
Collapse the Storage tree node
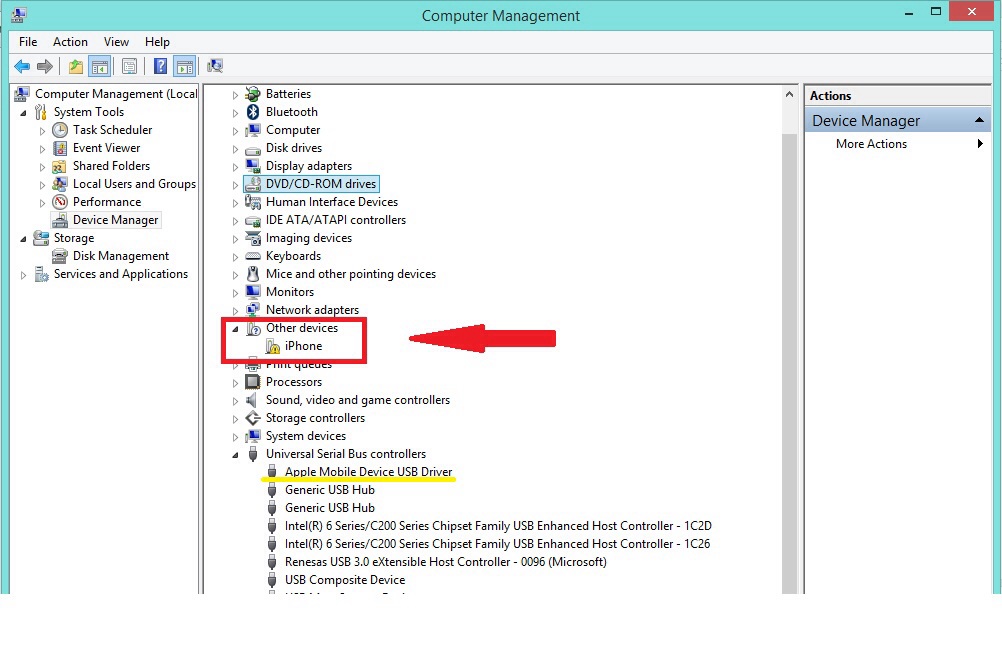coord(24,238)
